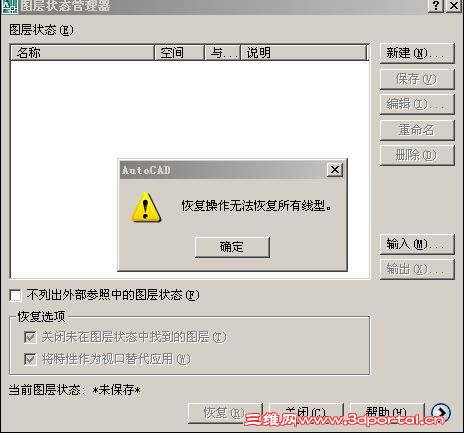Toggle 关闭未在图层状态中找到的图层 checkbox
This screenshot has height=433, width=464.
(x=30, y=337)
